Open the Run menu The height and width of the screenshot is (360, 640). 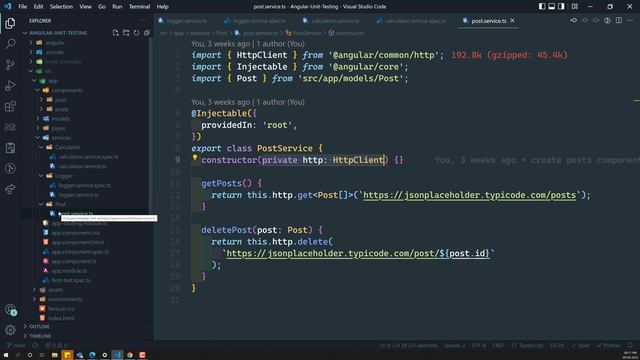[x=117, y=7]
